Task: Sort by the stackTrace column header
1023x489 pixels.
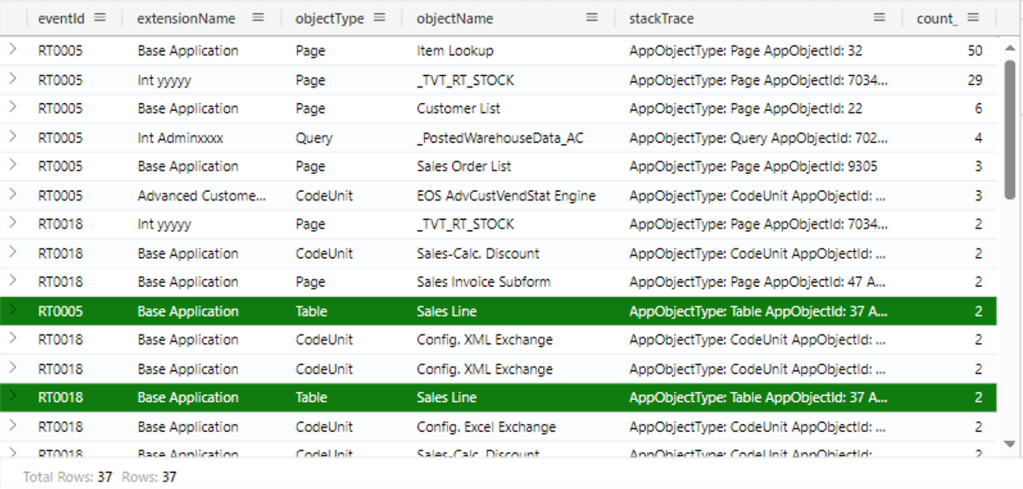Action: coord(661,18)
